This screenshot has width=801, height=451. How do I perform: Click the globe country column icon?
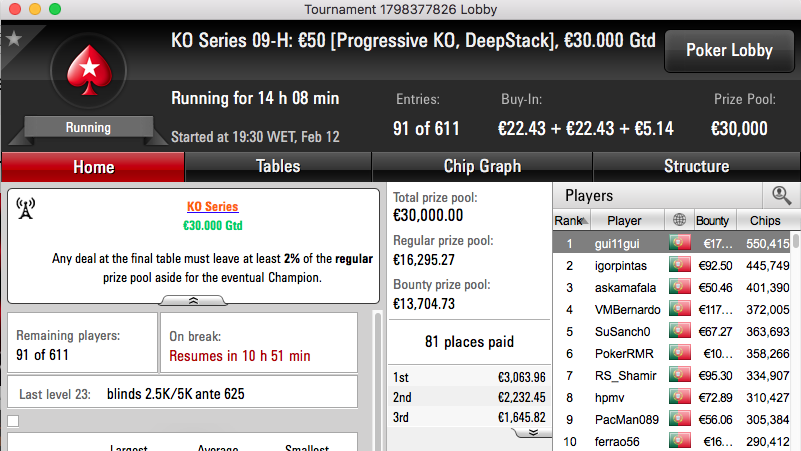click(x=679, y=220)
